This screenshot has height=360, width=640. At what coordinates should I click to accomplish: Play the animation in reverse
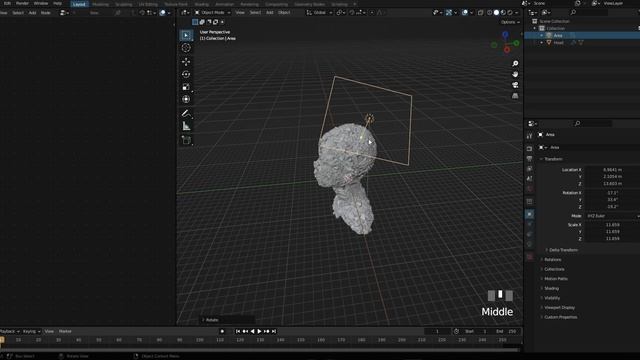click(x=253, y=331)
